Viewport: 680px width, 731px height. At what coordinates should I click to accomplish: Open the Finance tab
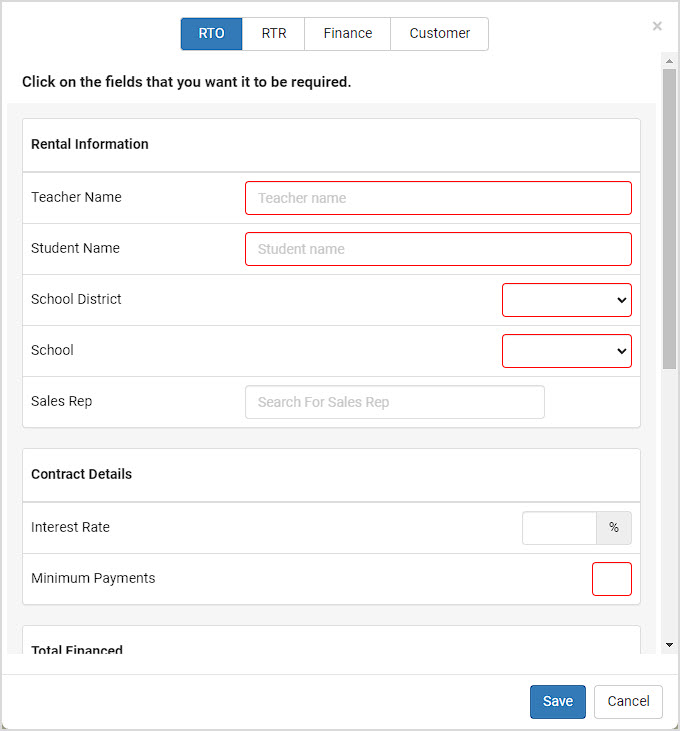[348, 34]
